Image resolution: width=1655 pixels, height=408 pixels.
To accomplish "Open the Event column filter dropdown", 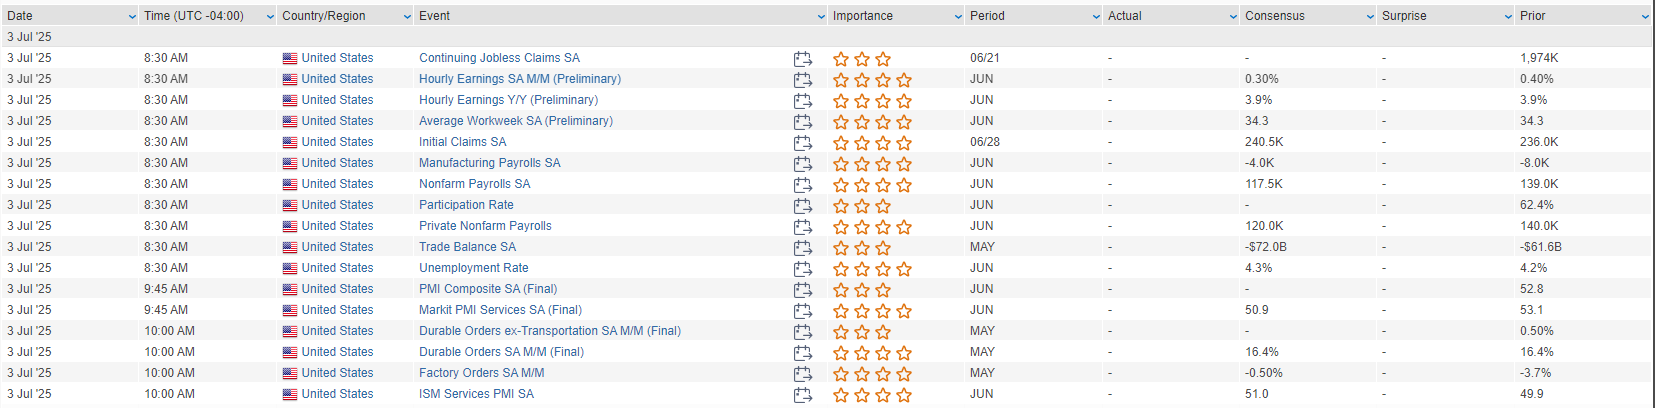I will (x=821, y=17).
